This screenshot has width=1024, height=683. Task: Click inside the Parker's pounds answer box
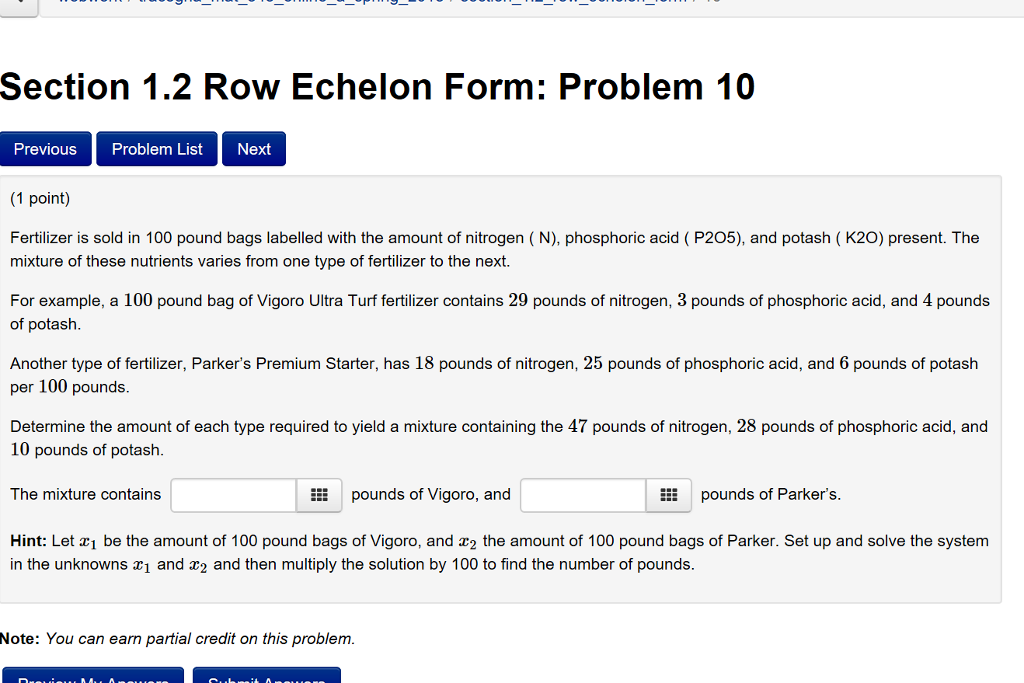point(581,495)
